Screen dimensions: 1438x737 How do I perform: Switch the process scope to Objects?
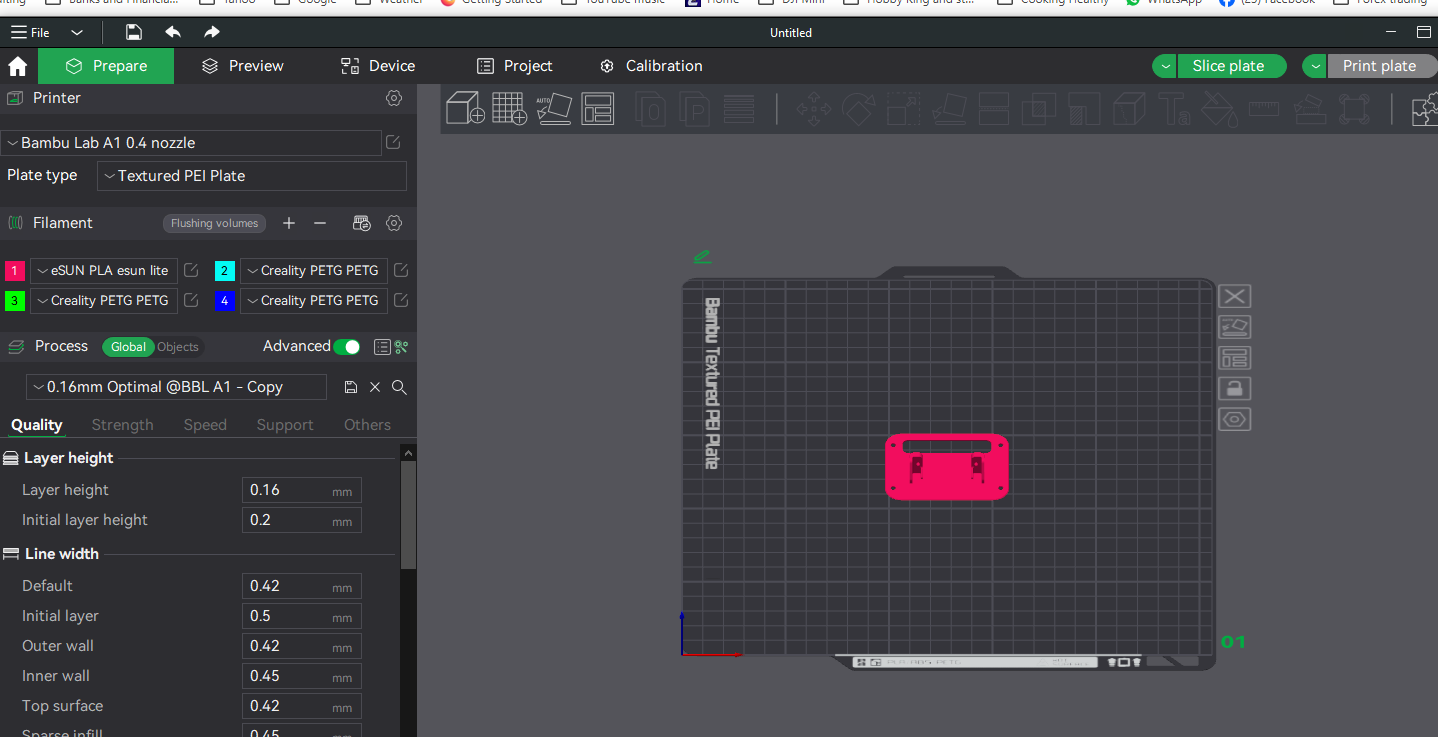point(178,347)
